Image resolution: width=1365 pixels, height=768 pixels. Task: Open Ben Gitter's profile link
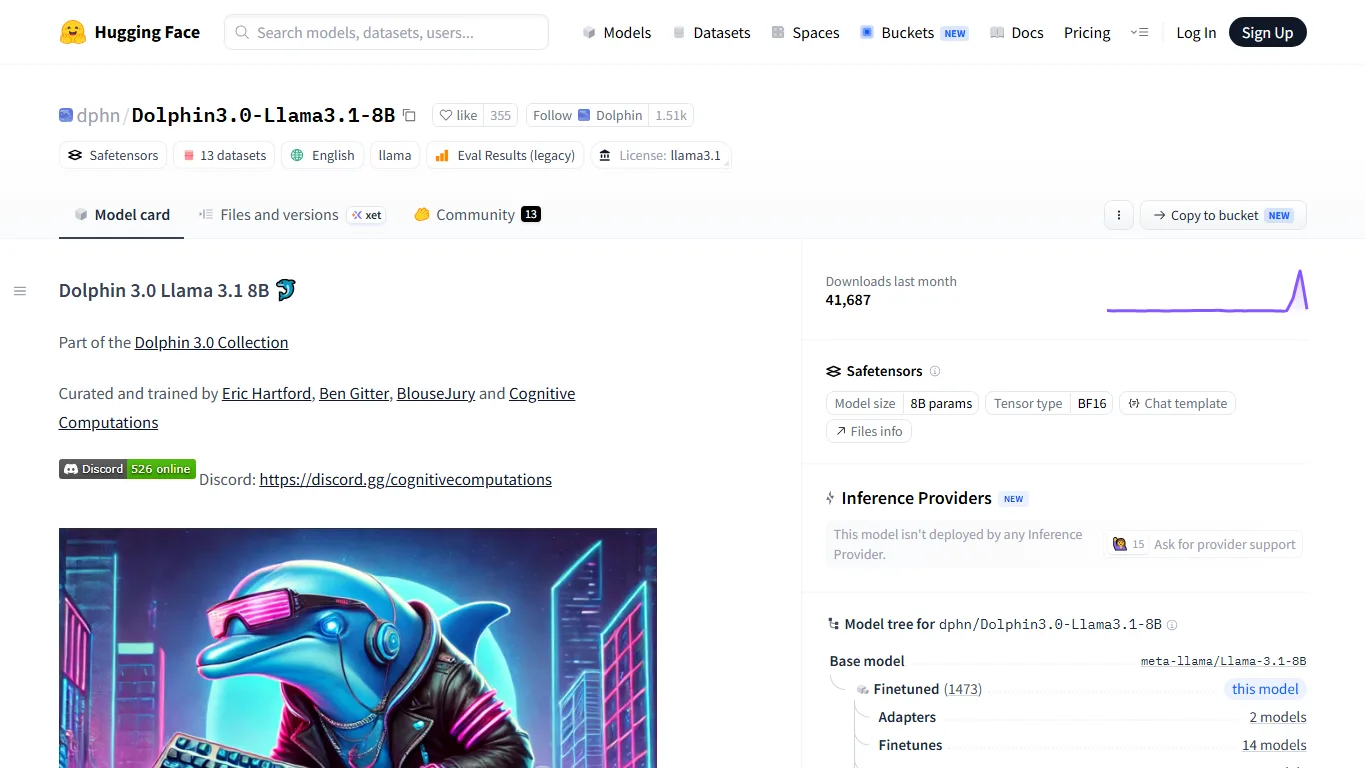pos(354,394)
